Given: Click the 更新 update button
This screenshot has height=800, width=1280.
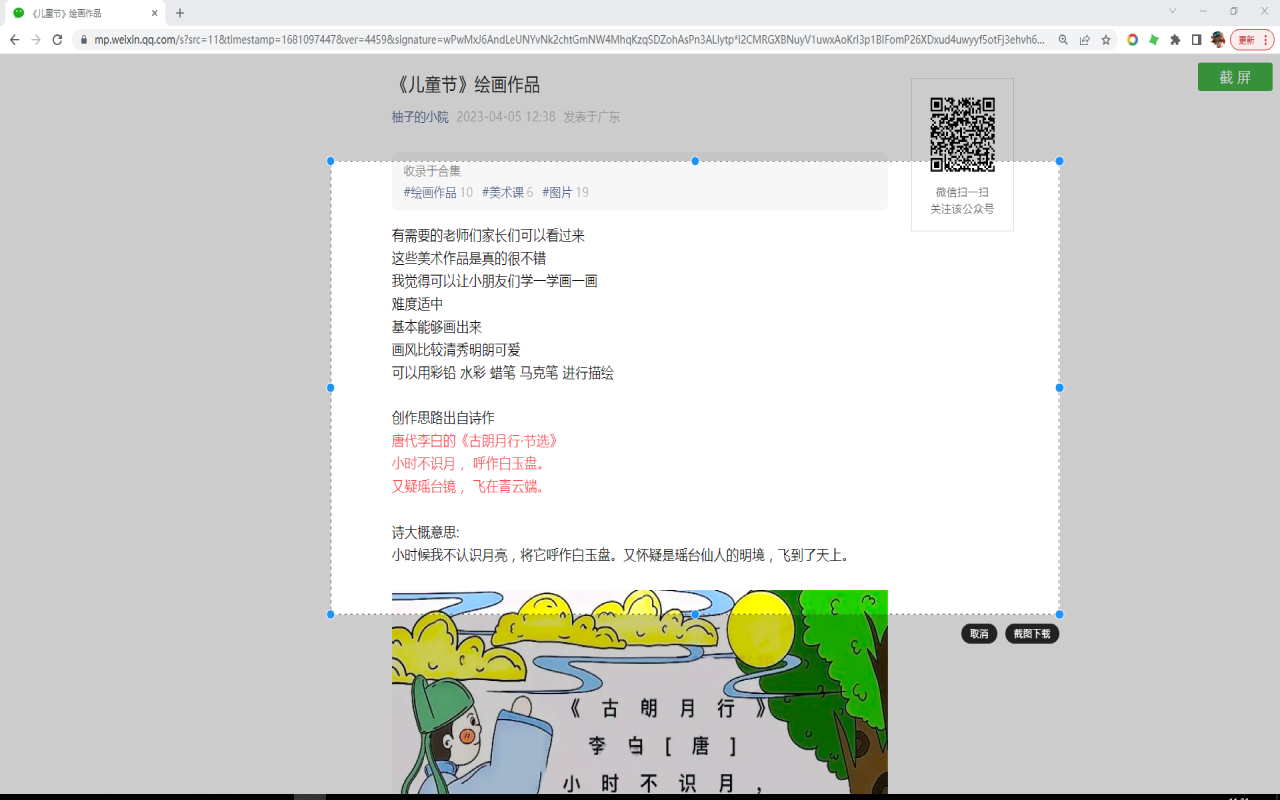Looking at the screenshot, I should 1252,40.
